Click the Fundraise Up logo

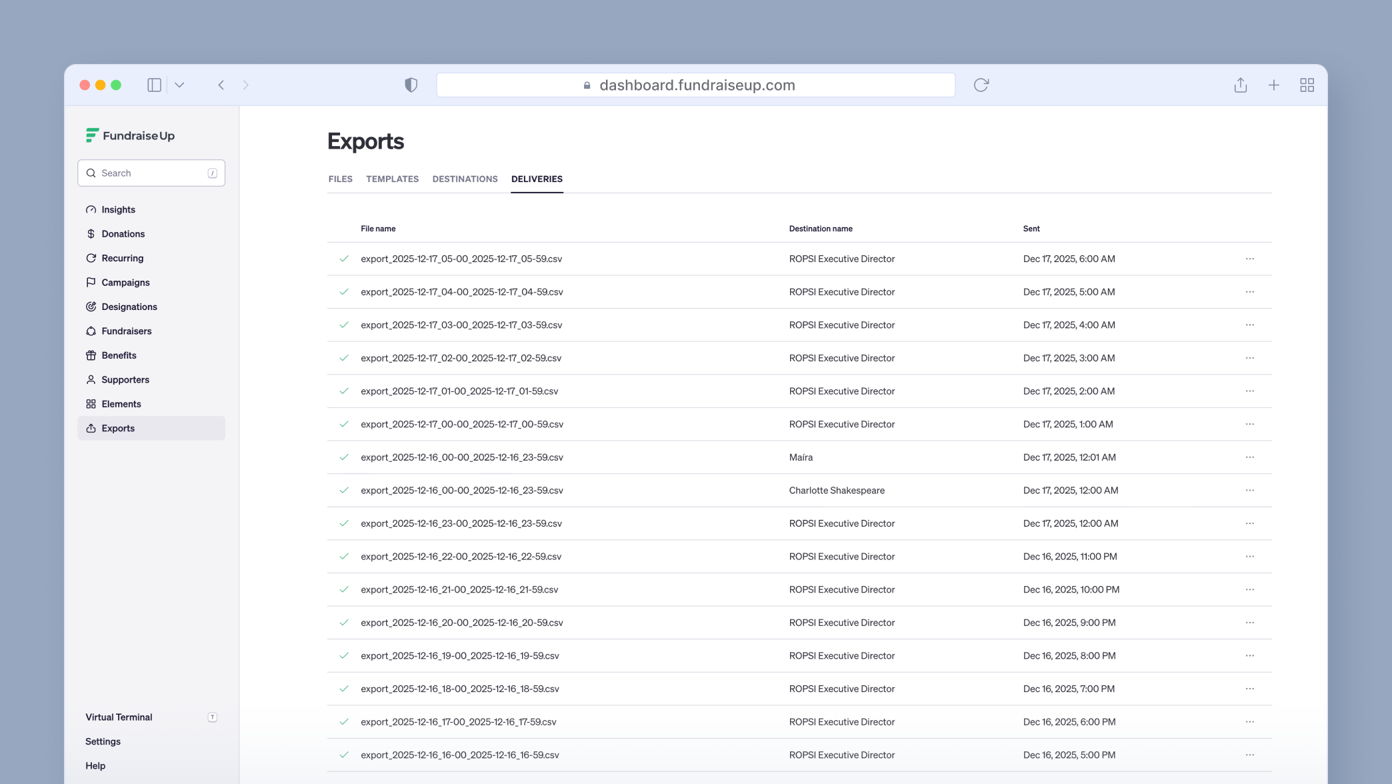130,135
